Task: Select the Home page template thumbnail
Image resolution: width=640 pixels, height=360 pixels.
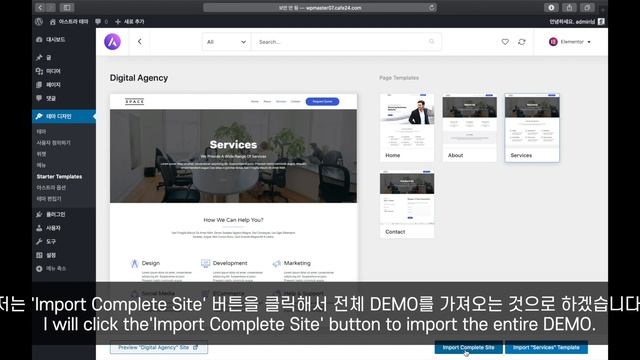Action: point(407,127)
